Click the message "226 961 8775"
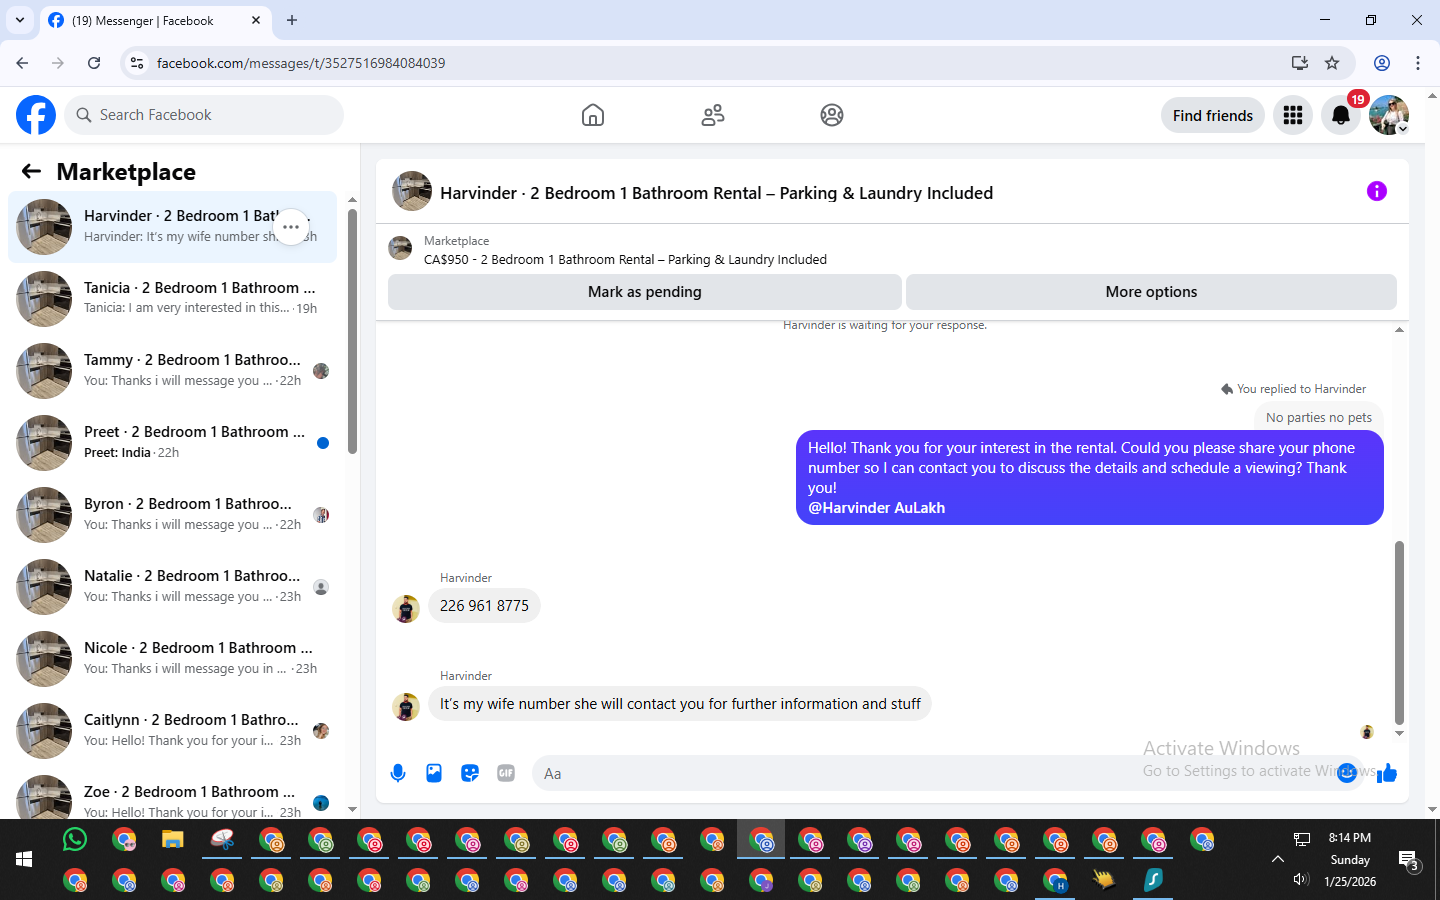Viewport: 1440px width, 900px height. pyautogui.click(x=484, y=606)
